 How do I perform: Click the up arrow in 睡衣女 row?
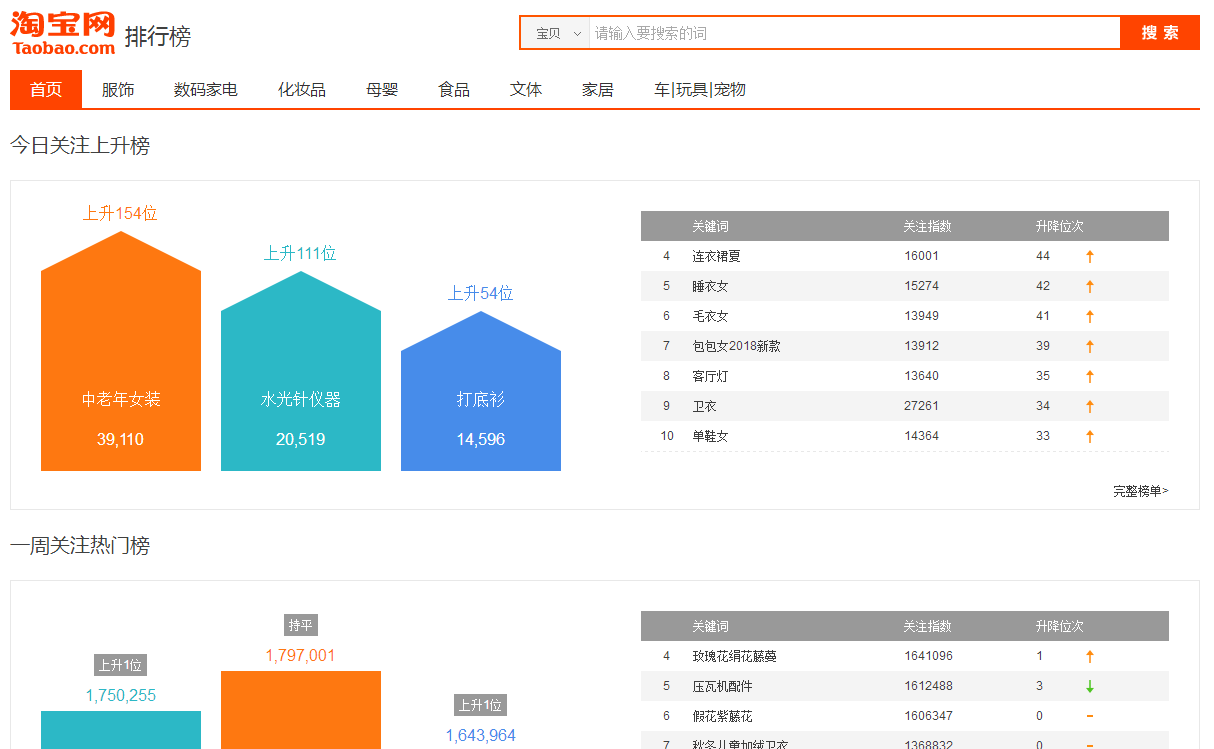[x=1090, y=286]
